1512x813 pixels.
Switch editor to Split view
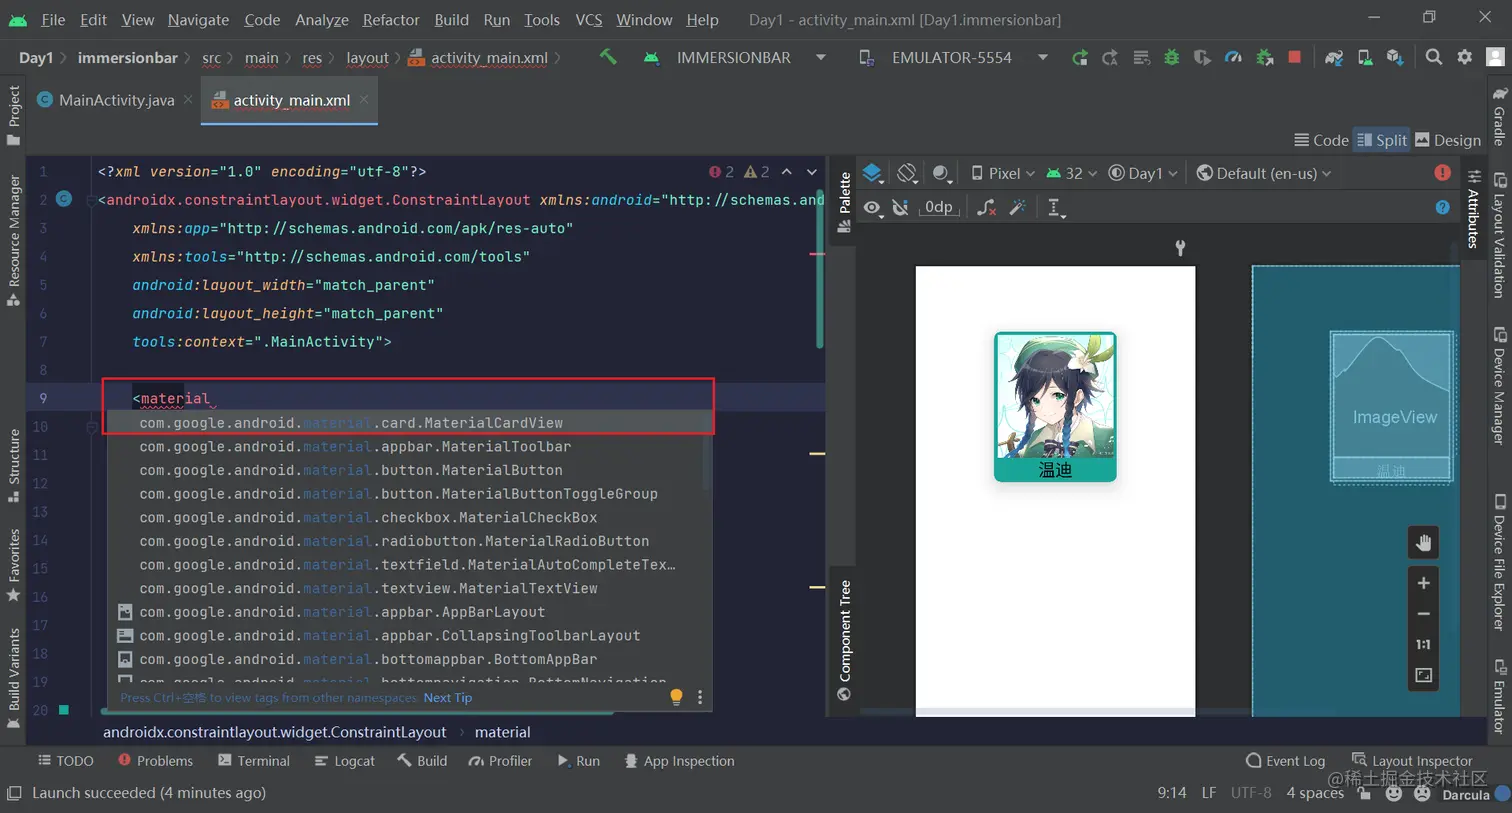pyautogui.click(x=1381, y=140)
